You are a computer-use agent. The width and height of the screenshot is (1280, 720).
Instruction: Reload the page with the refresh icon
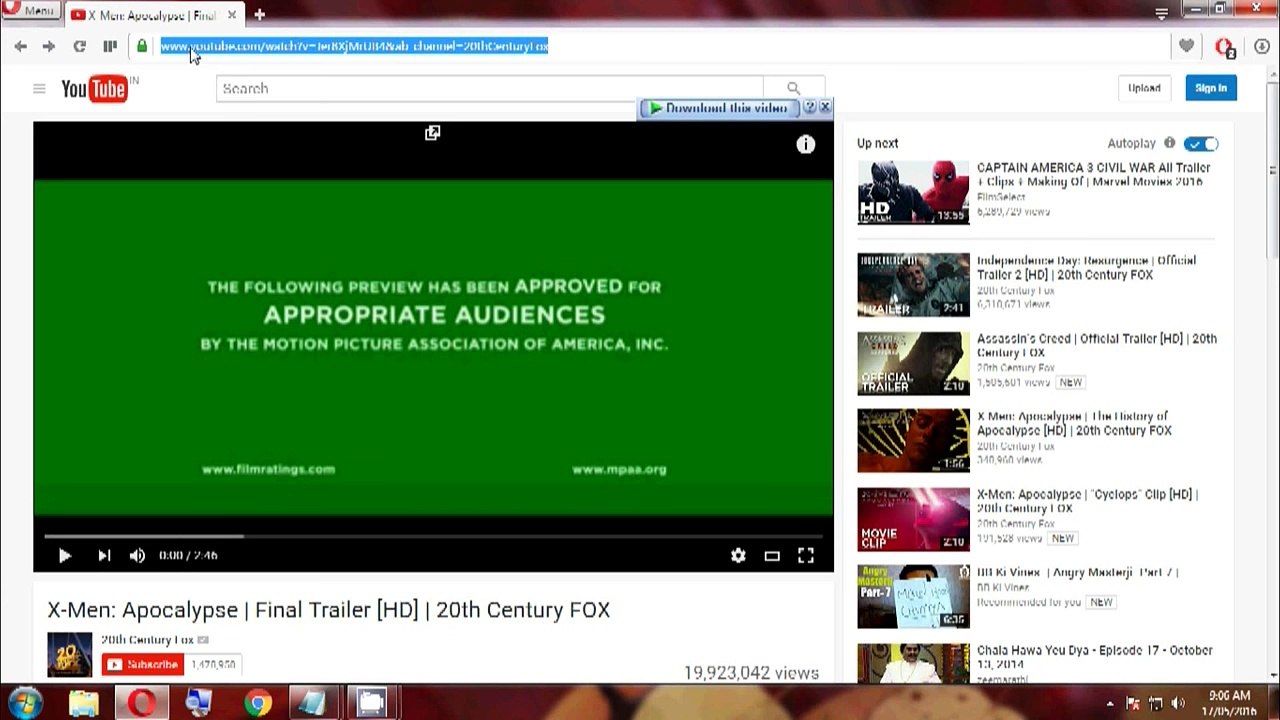click(79, 46)
